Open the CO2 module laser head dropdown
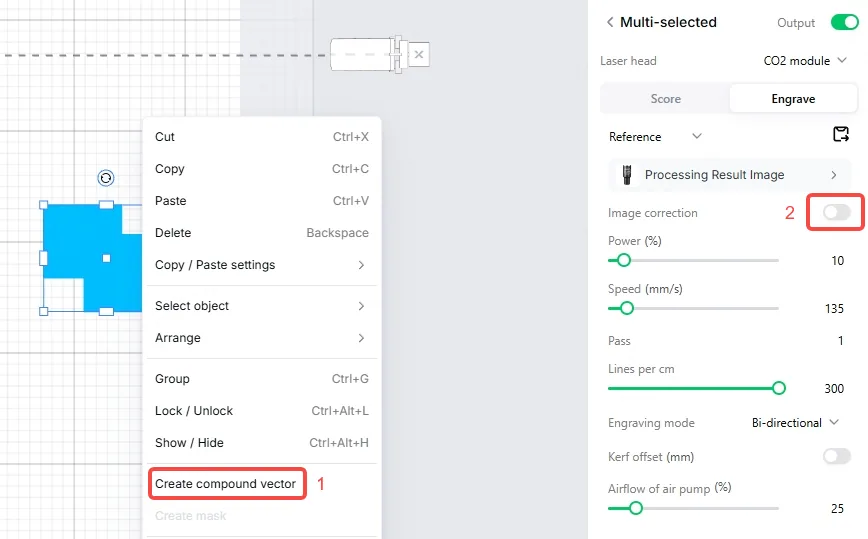 [x=805, y=61]
